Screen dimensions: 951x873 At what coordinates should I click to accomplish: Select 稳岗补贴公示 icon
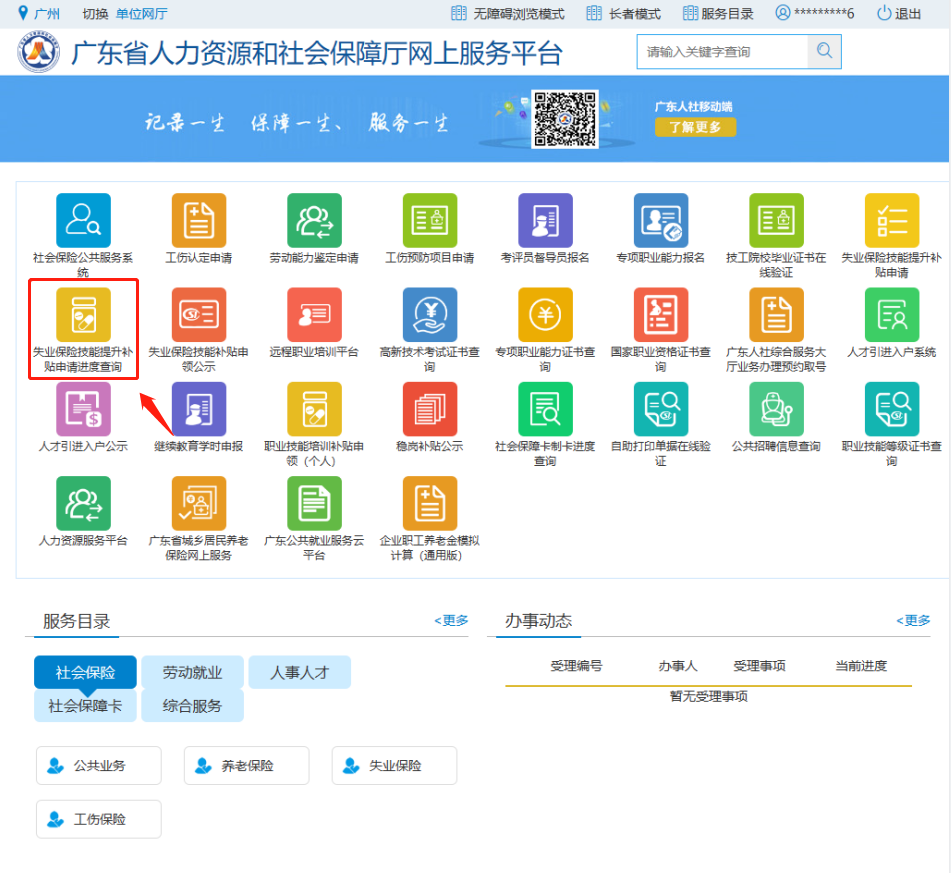[x=430, y=409]
